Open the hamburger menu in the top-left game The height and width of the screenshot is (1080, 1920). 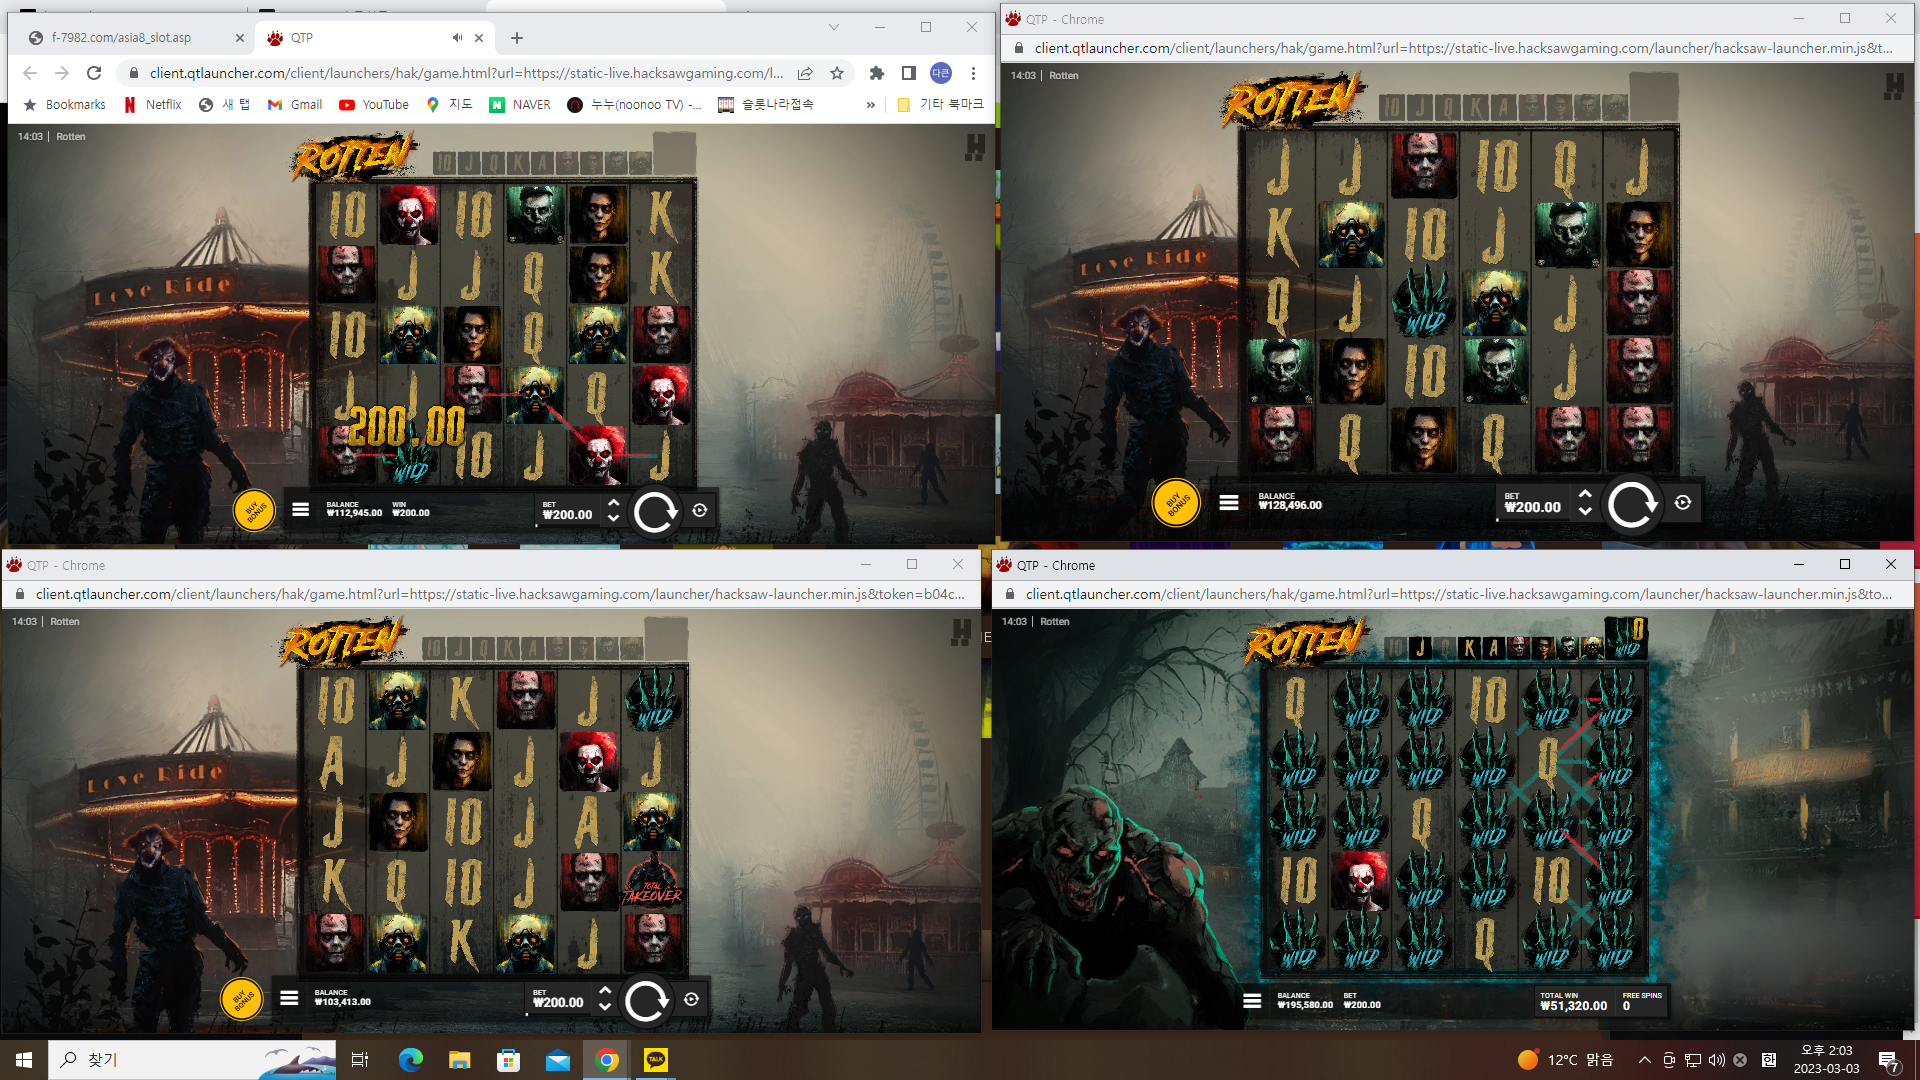pyautogui.click(x=300, y=510)
